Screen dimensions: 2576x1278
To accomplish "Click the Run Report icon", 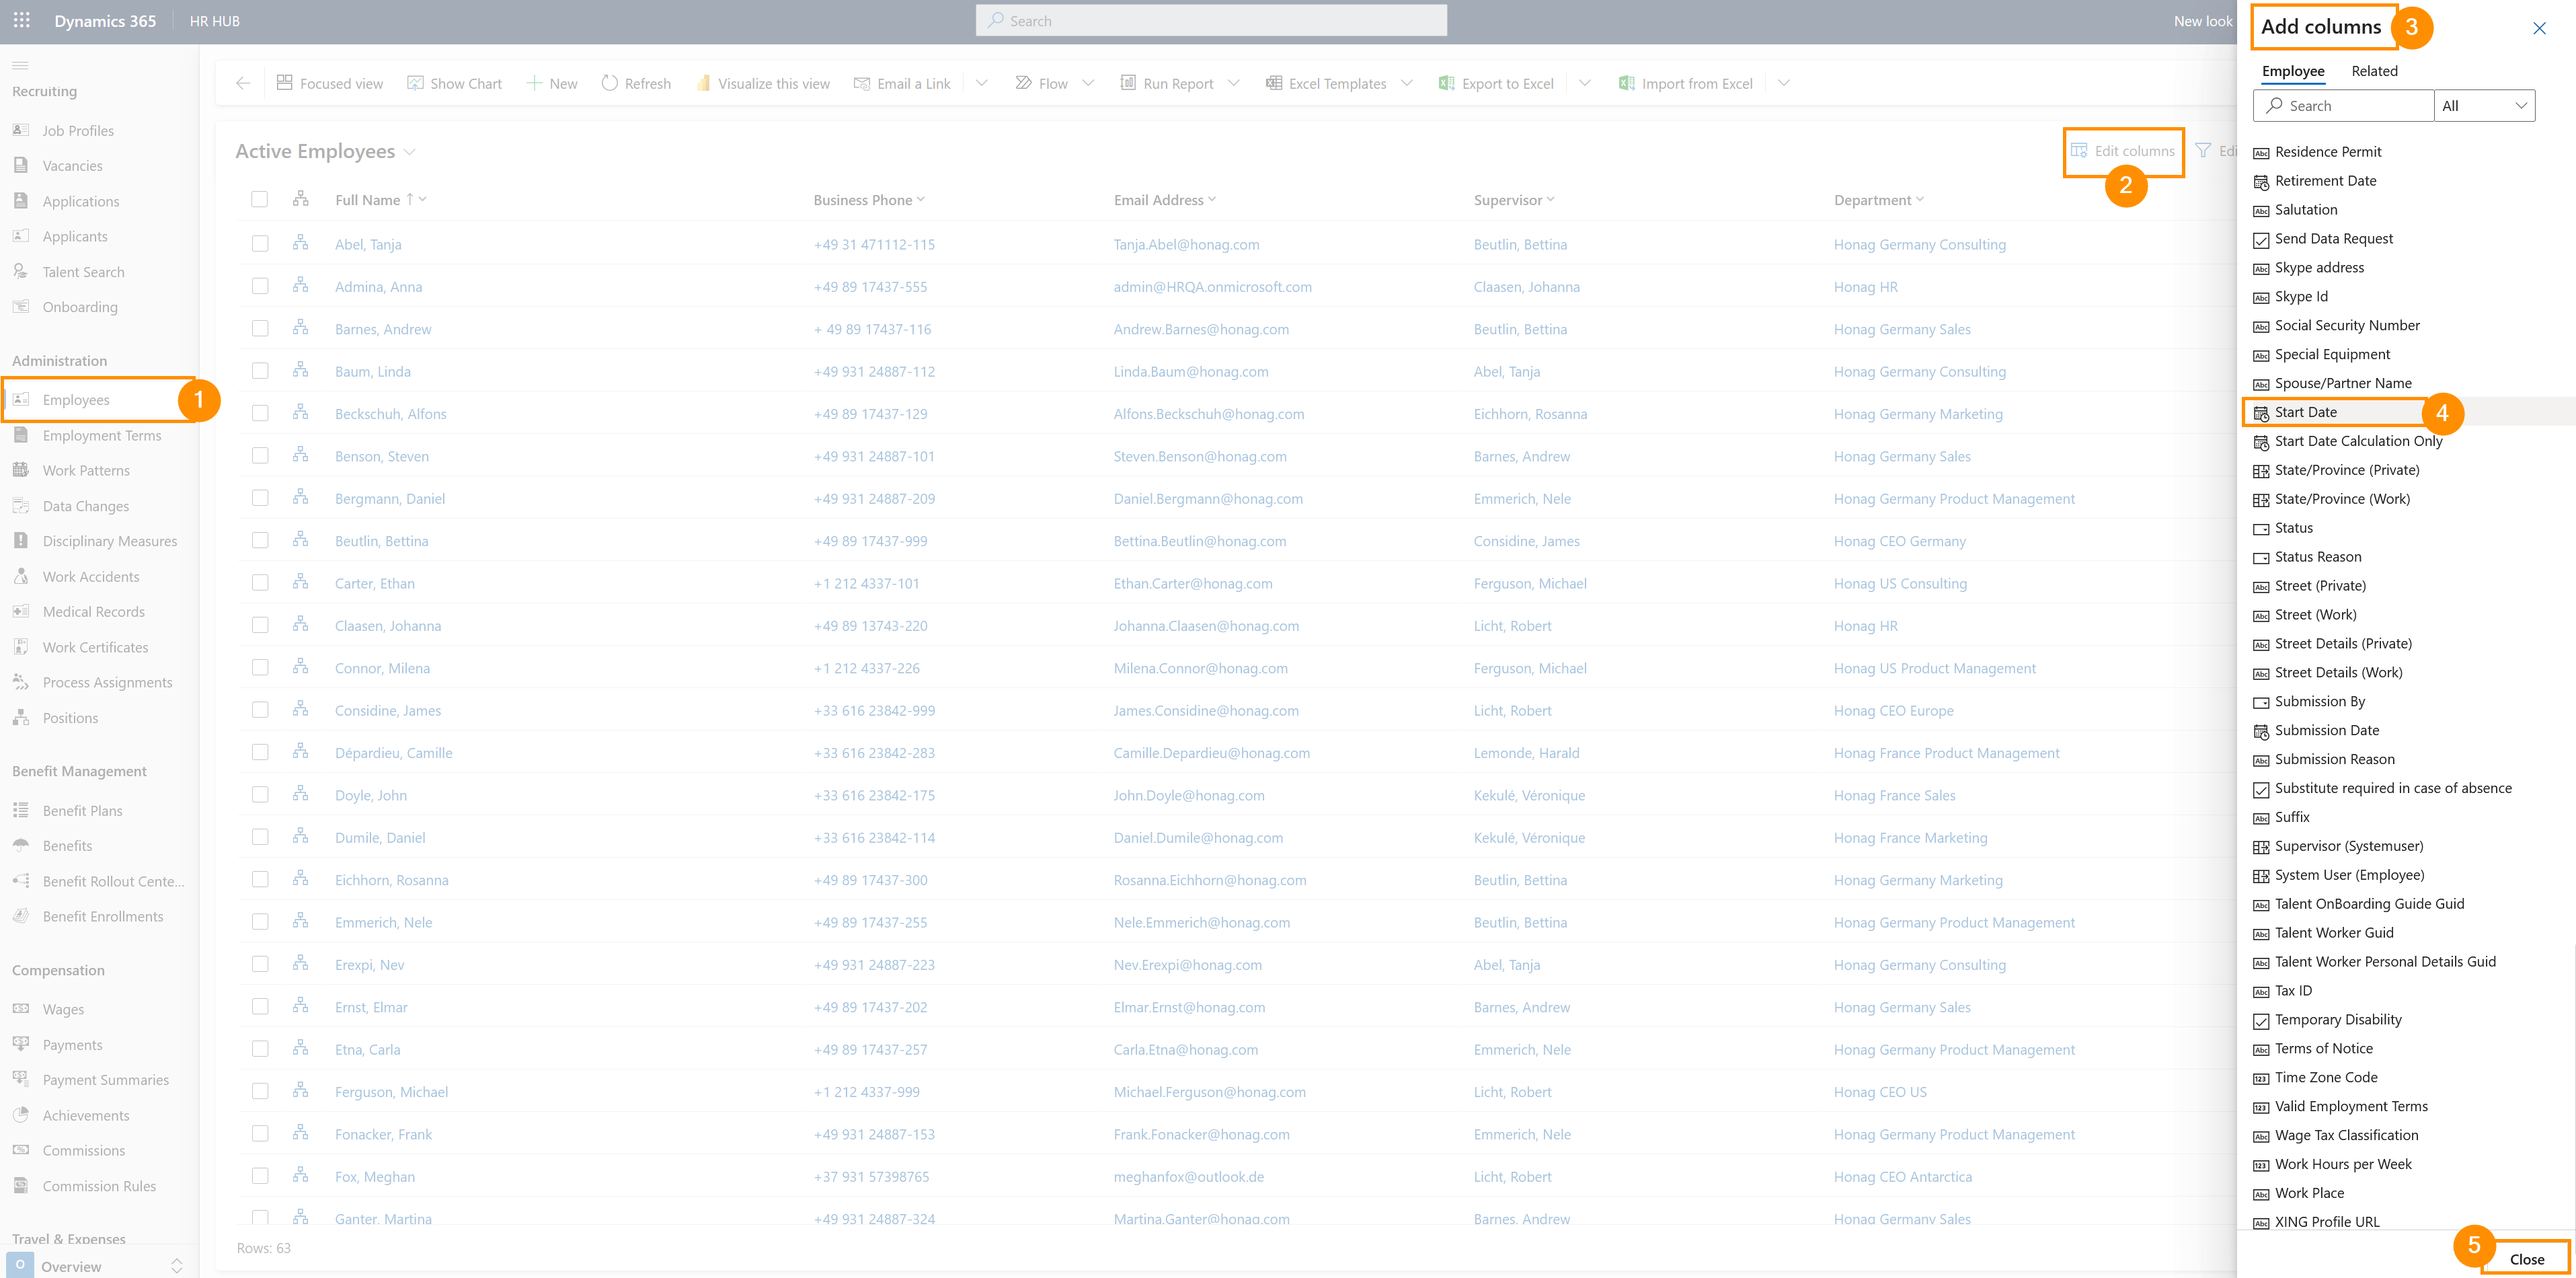I will (x=1128, y=83).
